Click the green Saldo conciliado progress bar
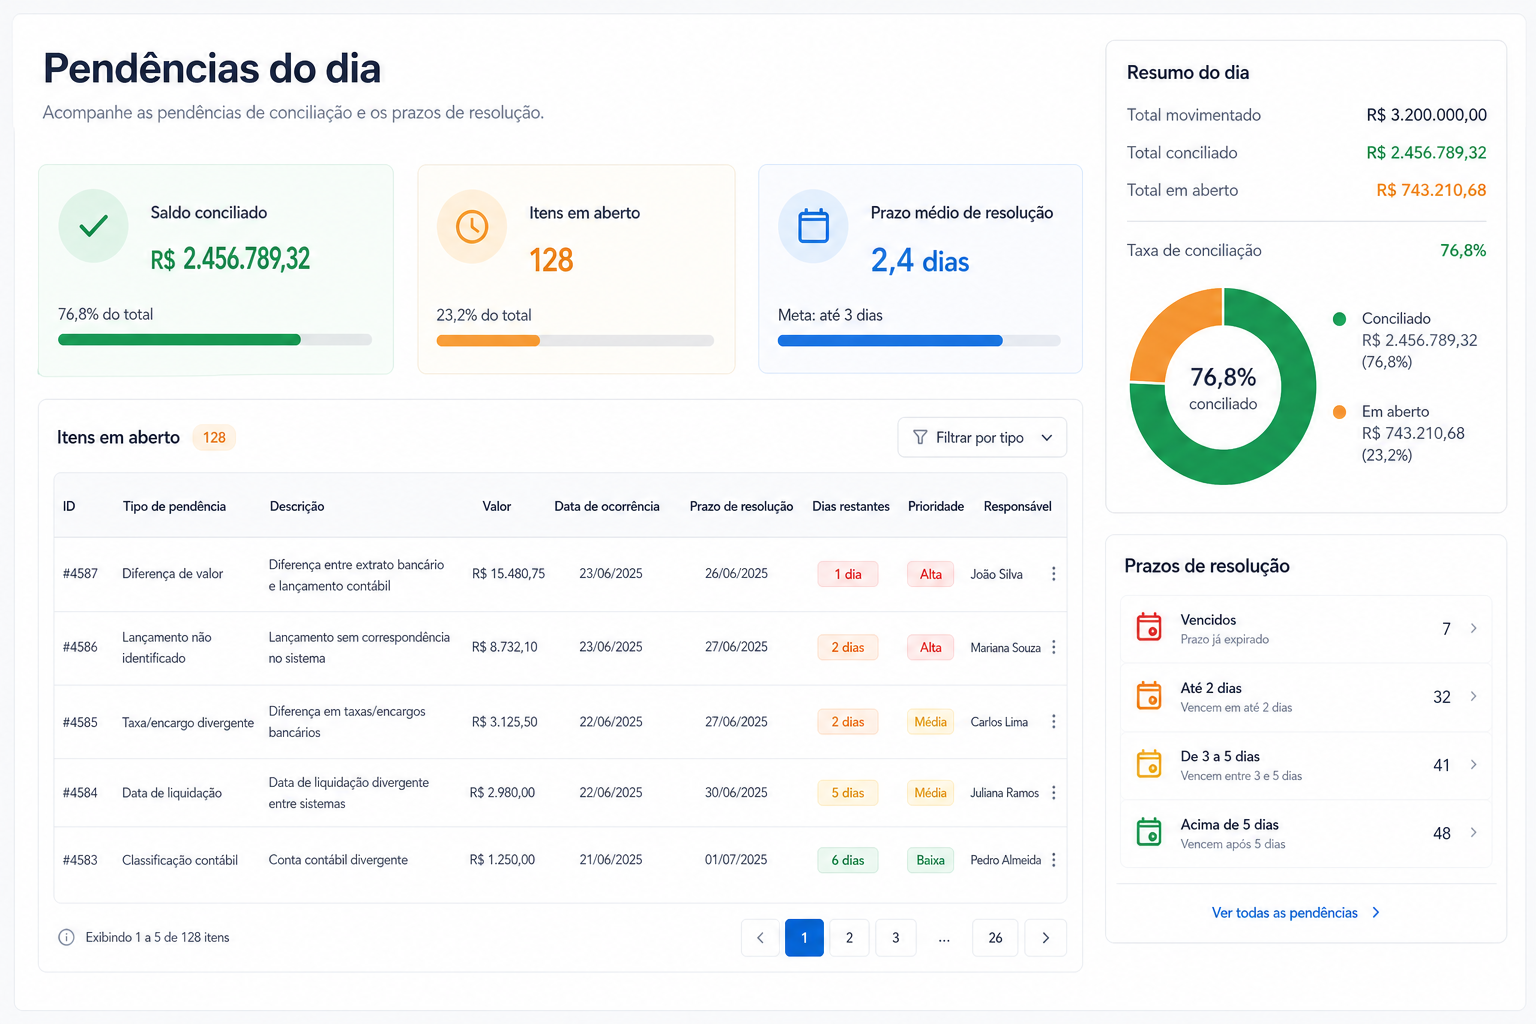Image resolution: width=1536 pixels, height=1024 pixels. (215, 340)
